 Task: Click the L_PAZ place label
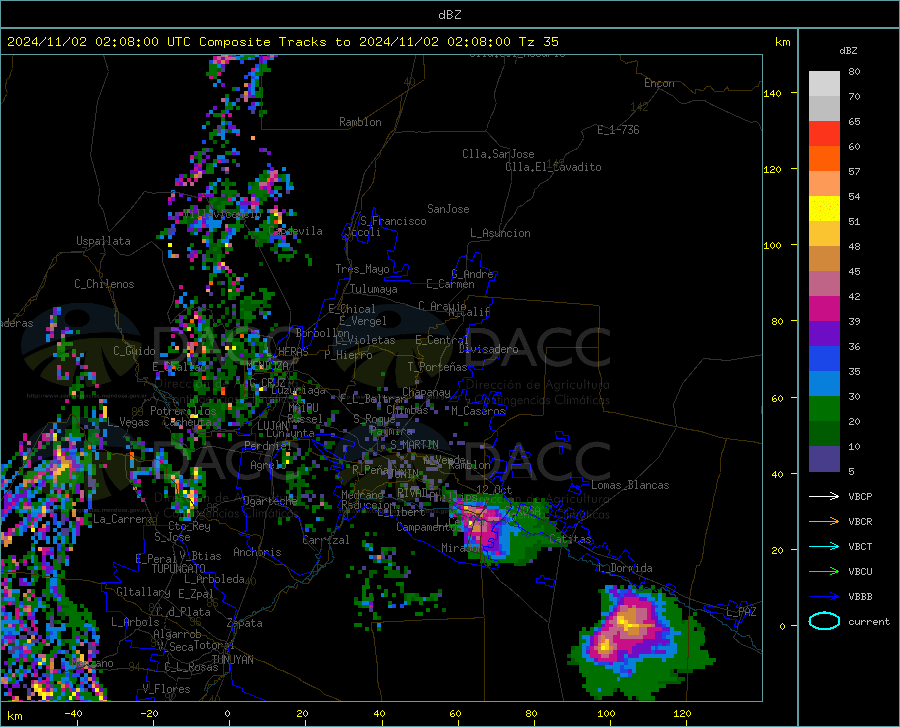741,612
